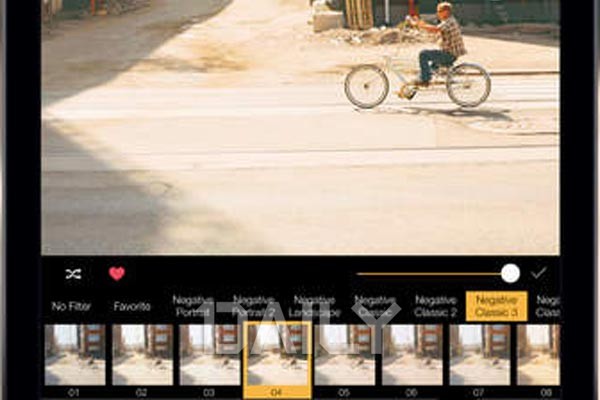
Task: Toggle the red heart favorite icon
Action: click(x=117, y=273)
